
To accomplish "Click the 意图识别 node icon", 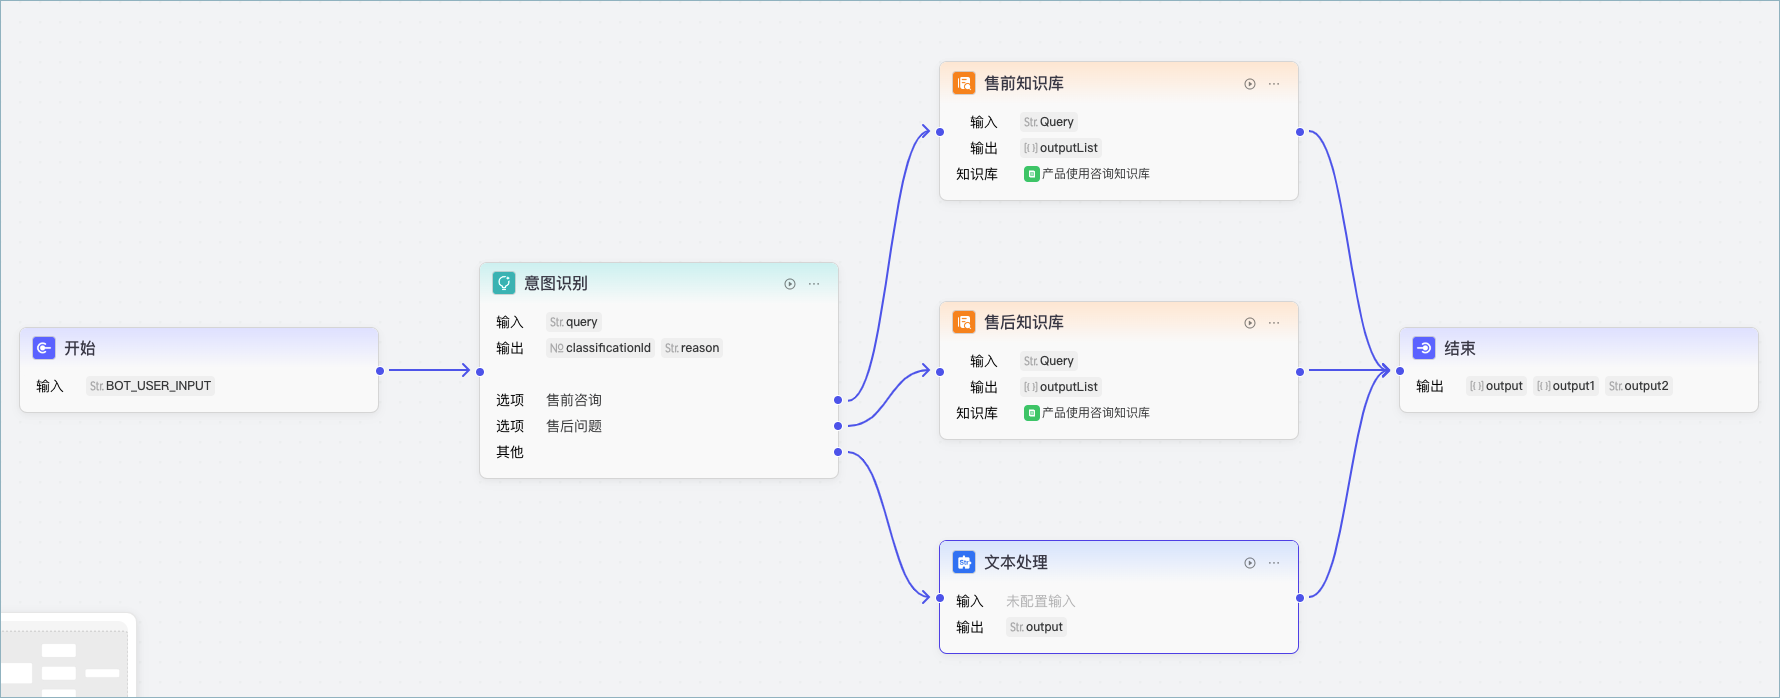I will 504,283.
